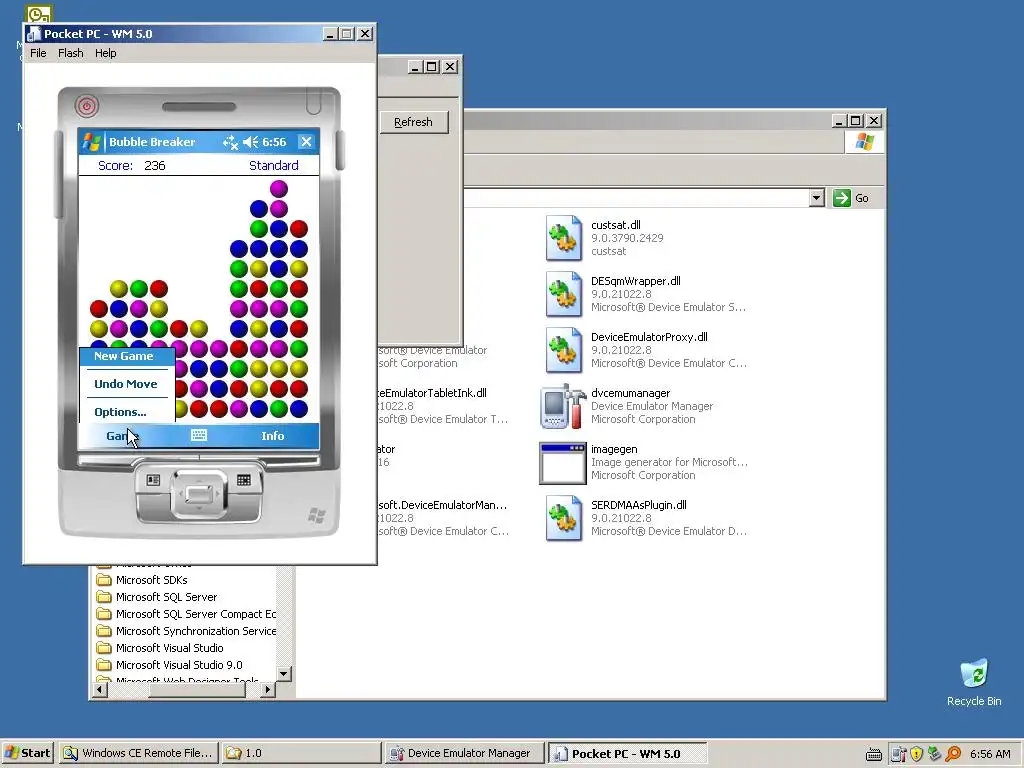
Task: Select the DeviceEmulatorProxy.dll file icon
Action: point(564,350)
